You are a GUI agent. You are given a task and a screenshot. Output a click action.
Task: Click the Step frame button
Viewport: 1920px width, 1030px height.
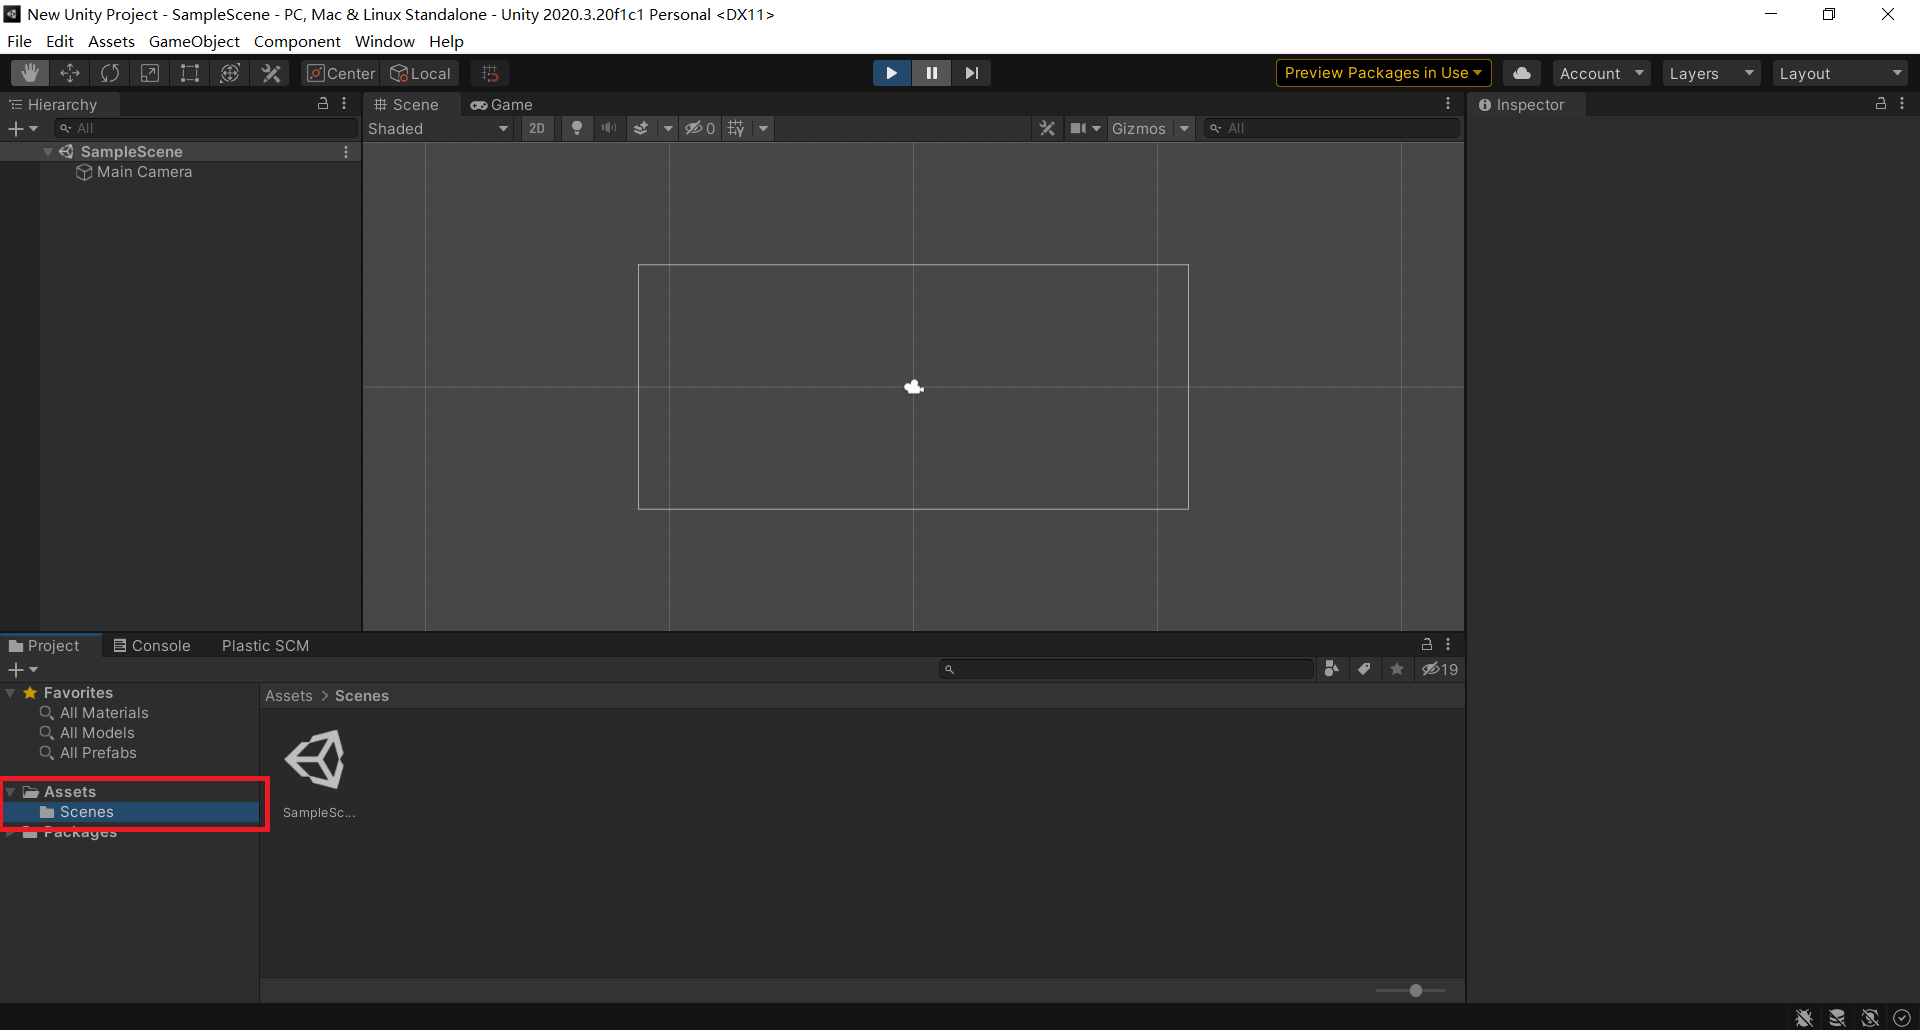(x=971, y=73)
